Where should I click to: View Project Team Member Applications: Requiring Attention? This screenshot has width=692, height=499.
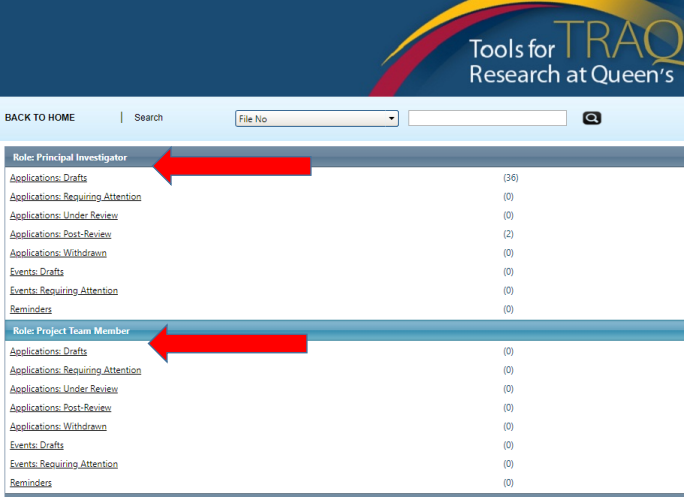75,371
